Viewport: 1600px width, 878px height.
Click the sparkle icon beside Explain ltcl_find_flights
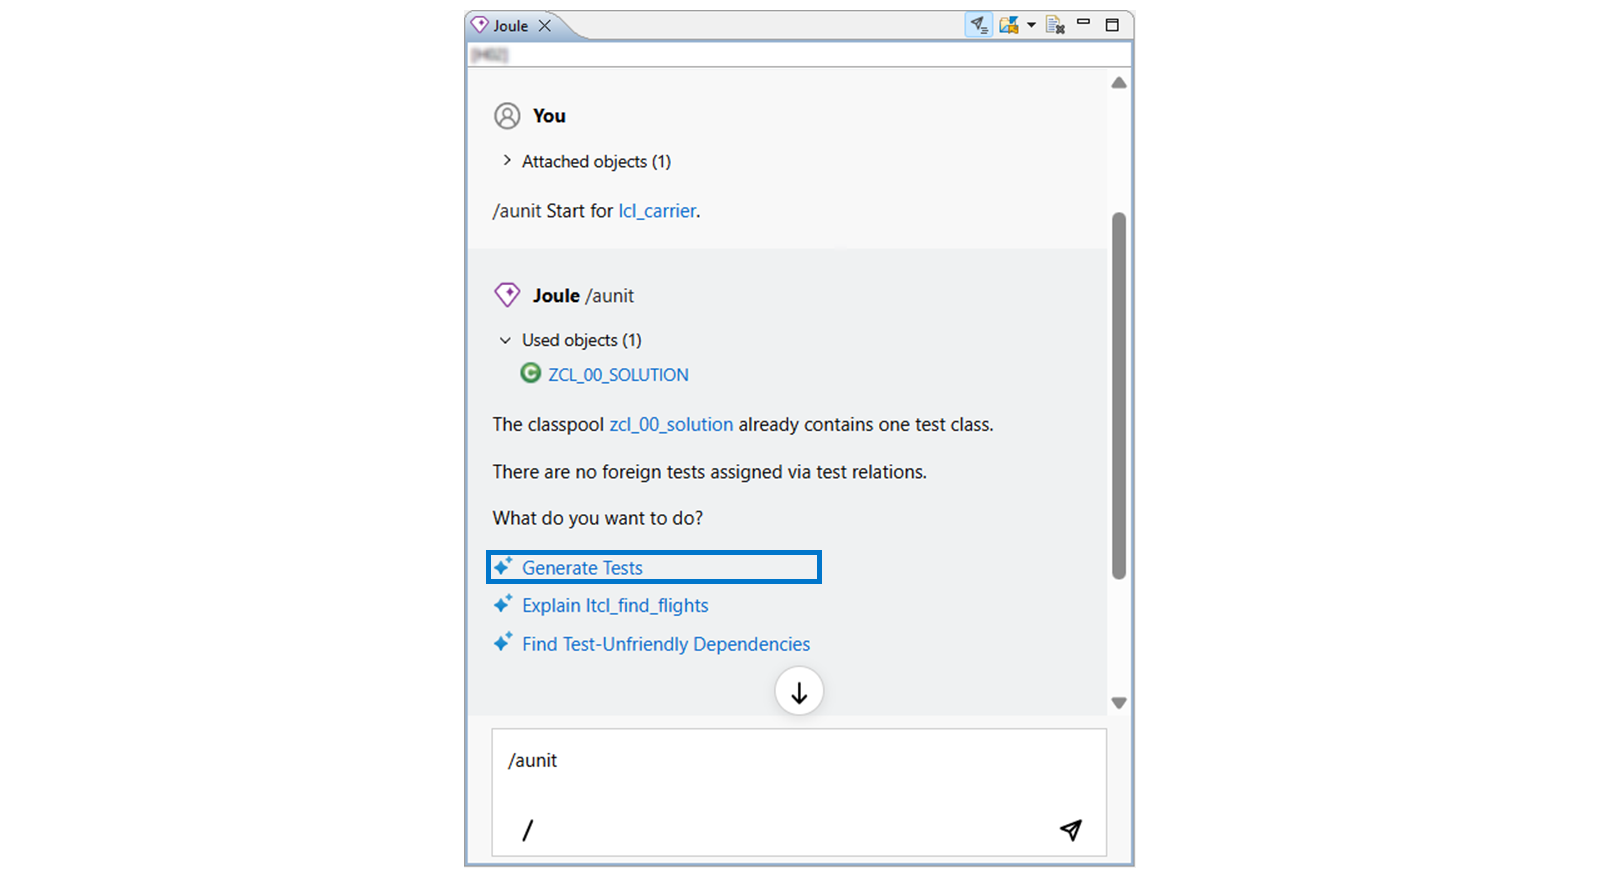pyautogui.click(x=503, y=604)
